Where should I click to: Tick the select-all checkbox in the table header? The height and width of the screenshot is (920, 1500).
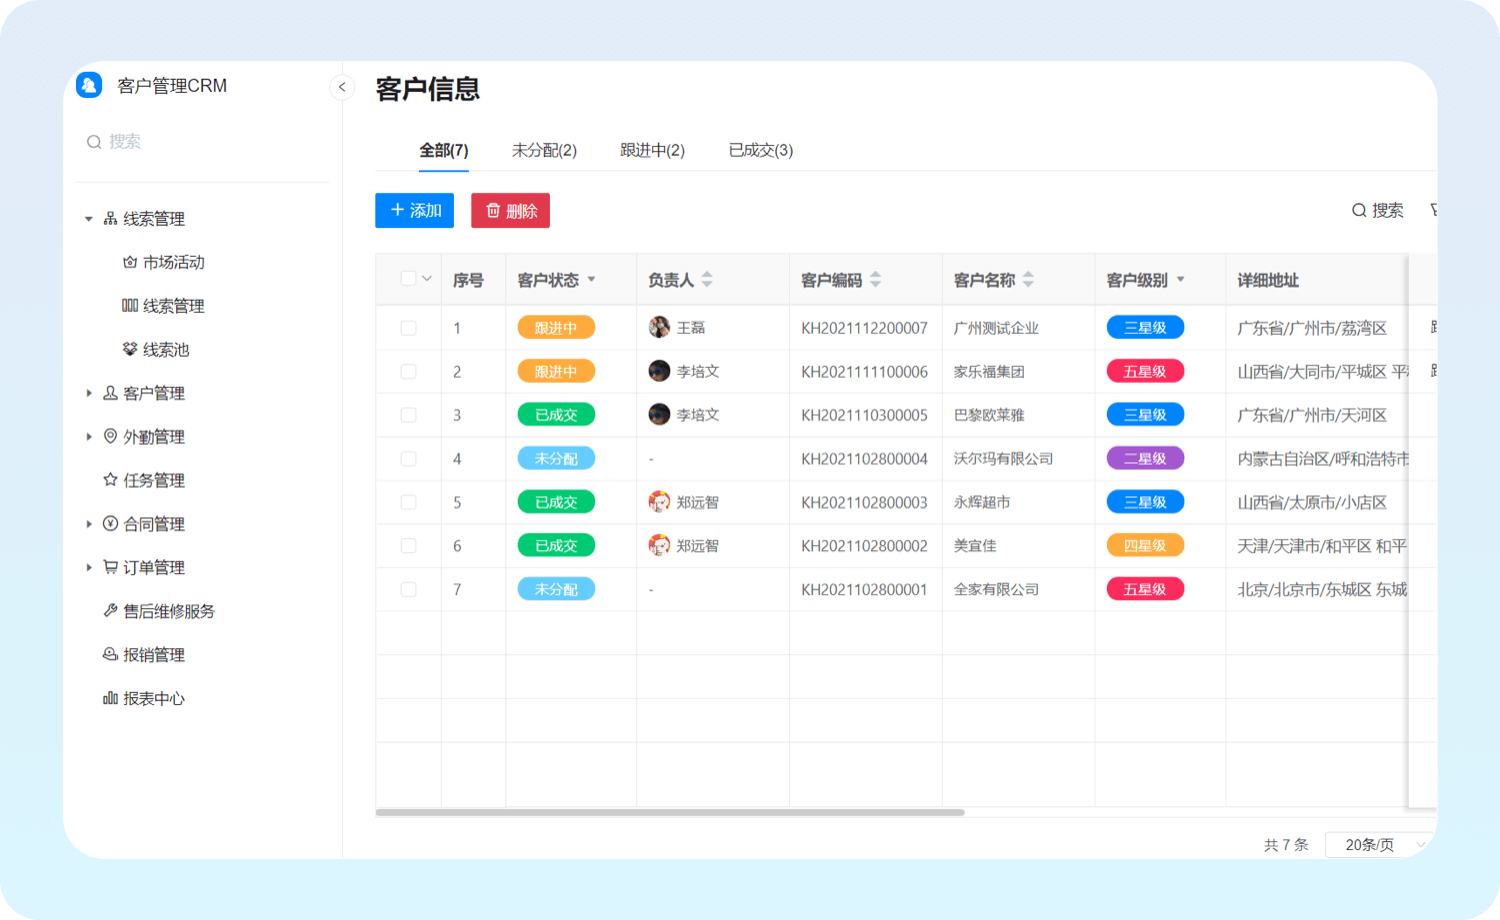408,279
